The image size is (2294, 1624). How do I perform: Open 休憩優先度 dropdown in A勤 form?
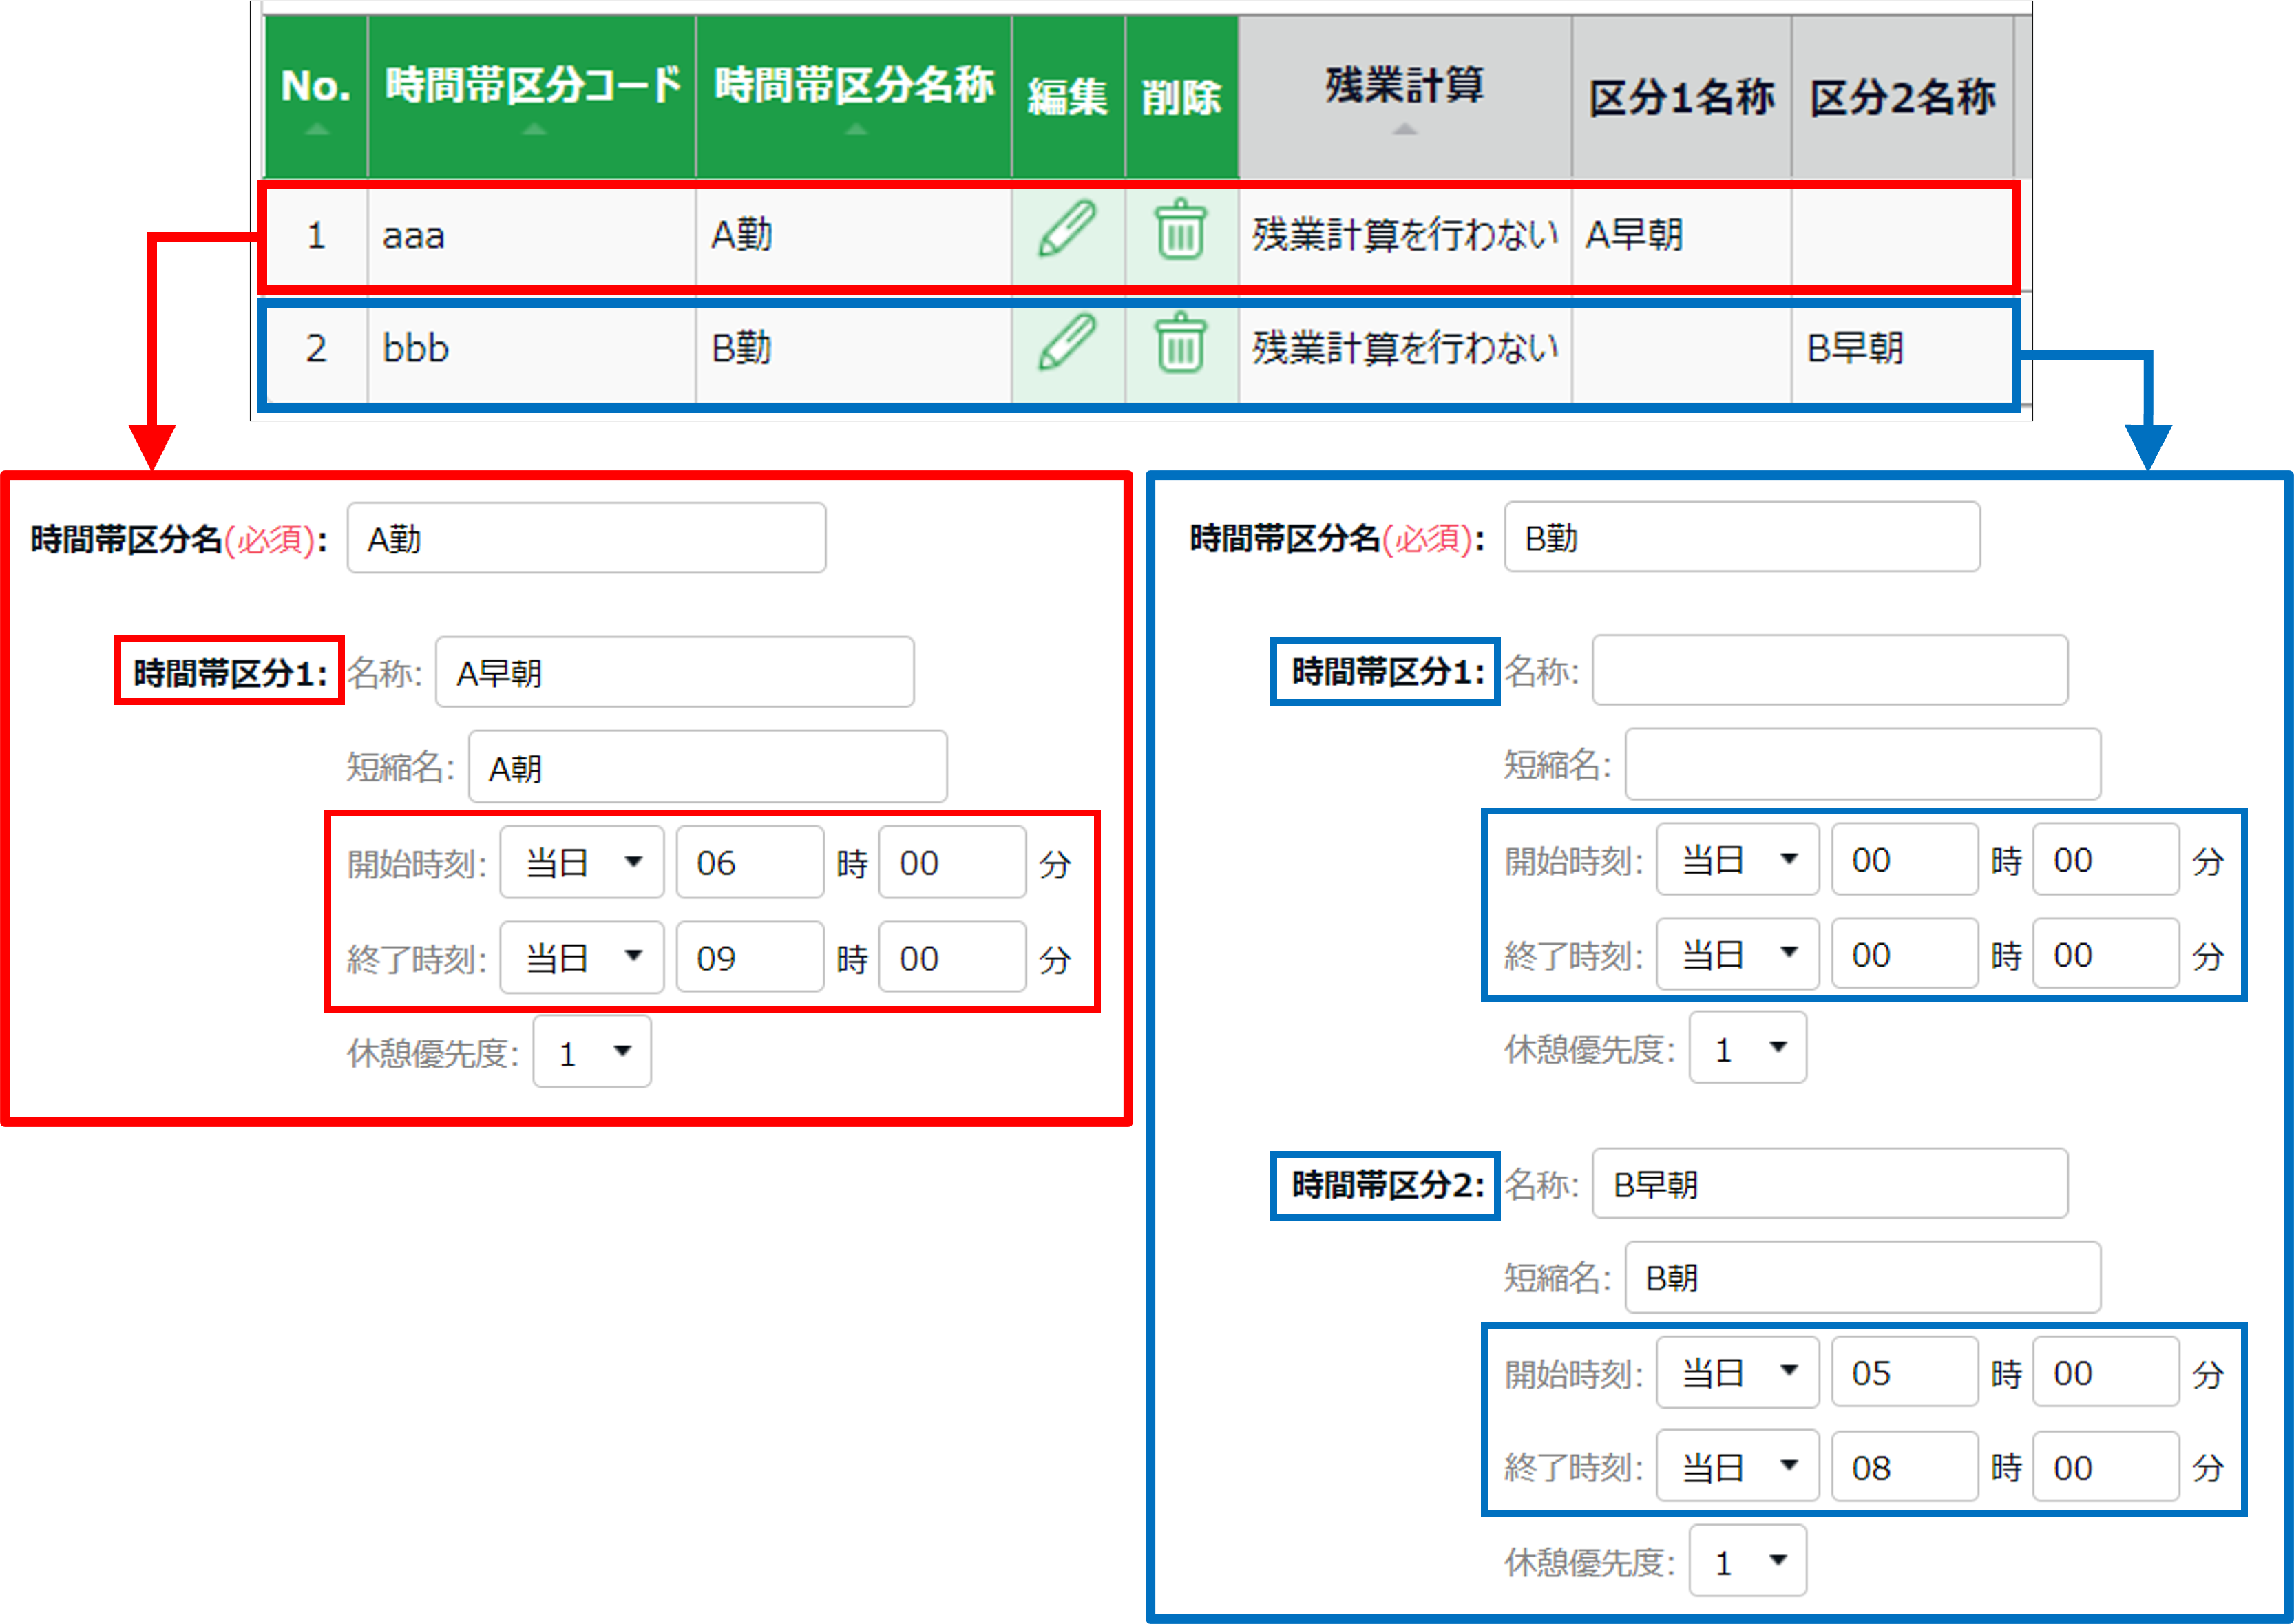point(592,1052)
